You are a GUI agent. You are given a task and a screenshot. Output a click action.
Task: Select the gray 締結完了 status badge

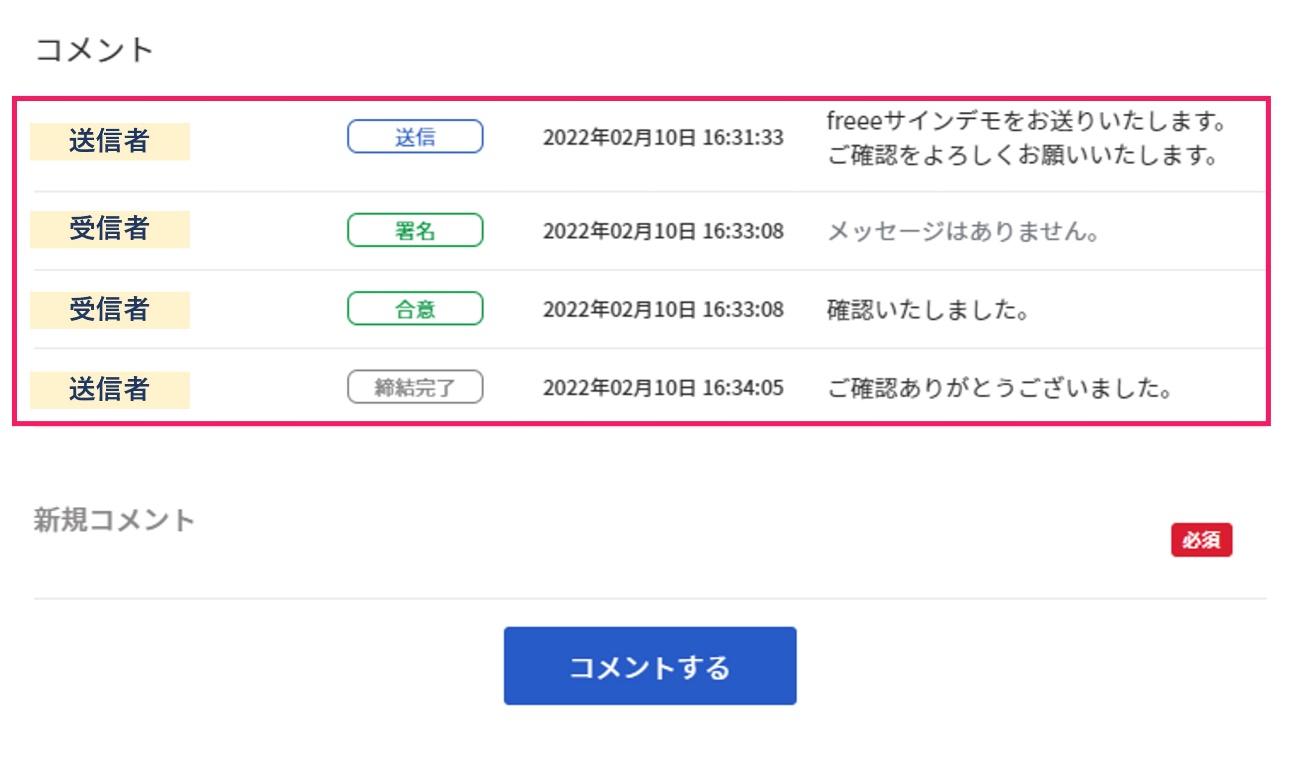point(415,387)
